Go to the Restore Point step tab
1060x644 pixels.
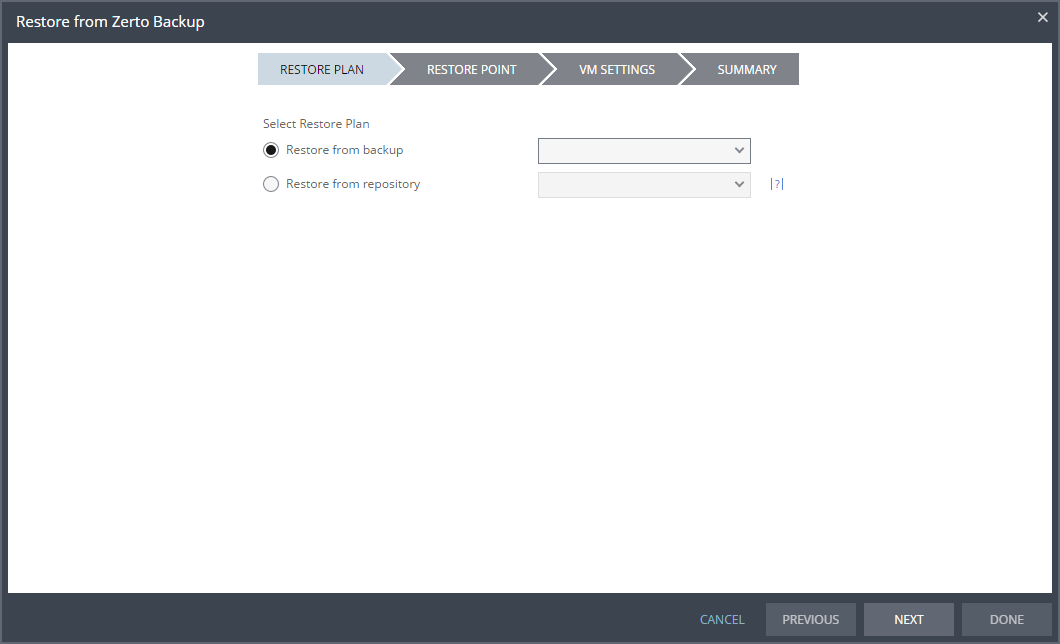click(x=471, y=70)
